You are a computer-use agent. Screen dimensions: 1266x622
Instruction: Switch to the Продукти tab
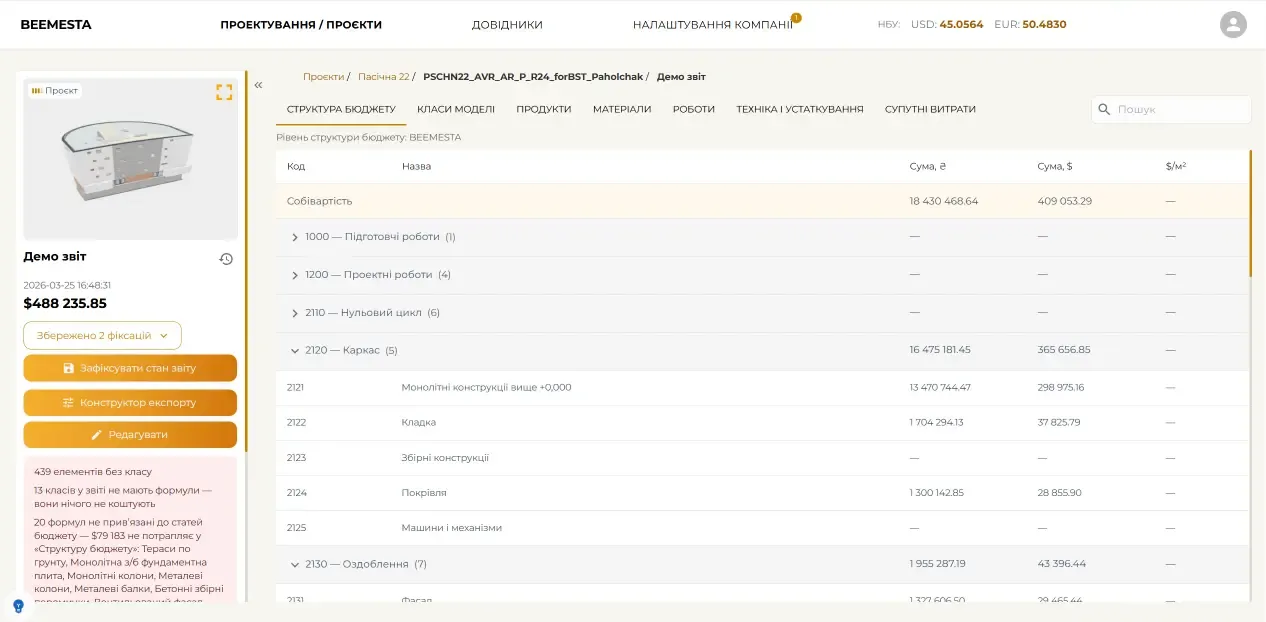pyautogui.click(x=544, y=109)
